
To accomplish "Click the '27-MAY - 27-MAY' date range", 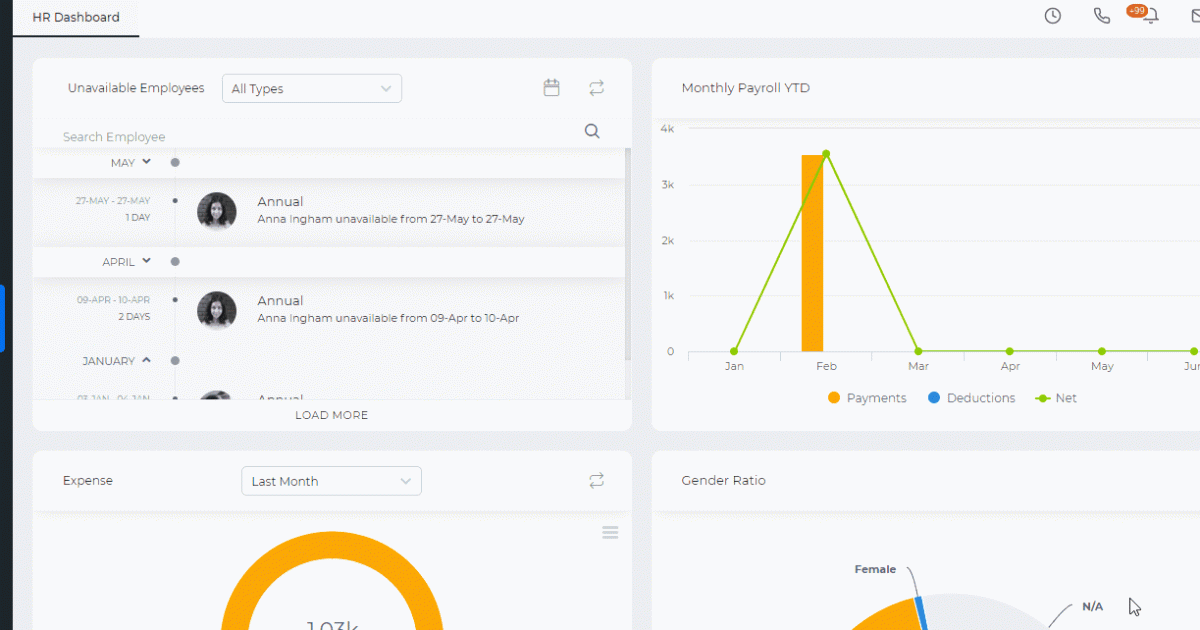I will tap(113, 201).
